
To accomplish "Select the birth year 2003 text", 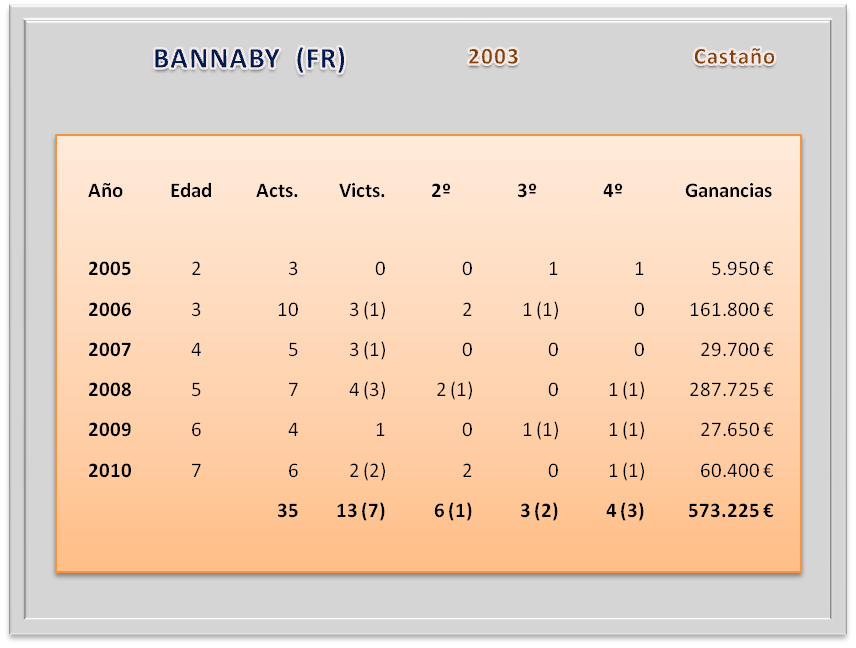I will pos(493,57).
